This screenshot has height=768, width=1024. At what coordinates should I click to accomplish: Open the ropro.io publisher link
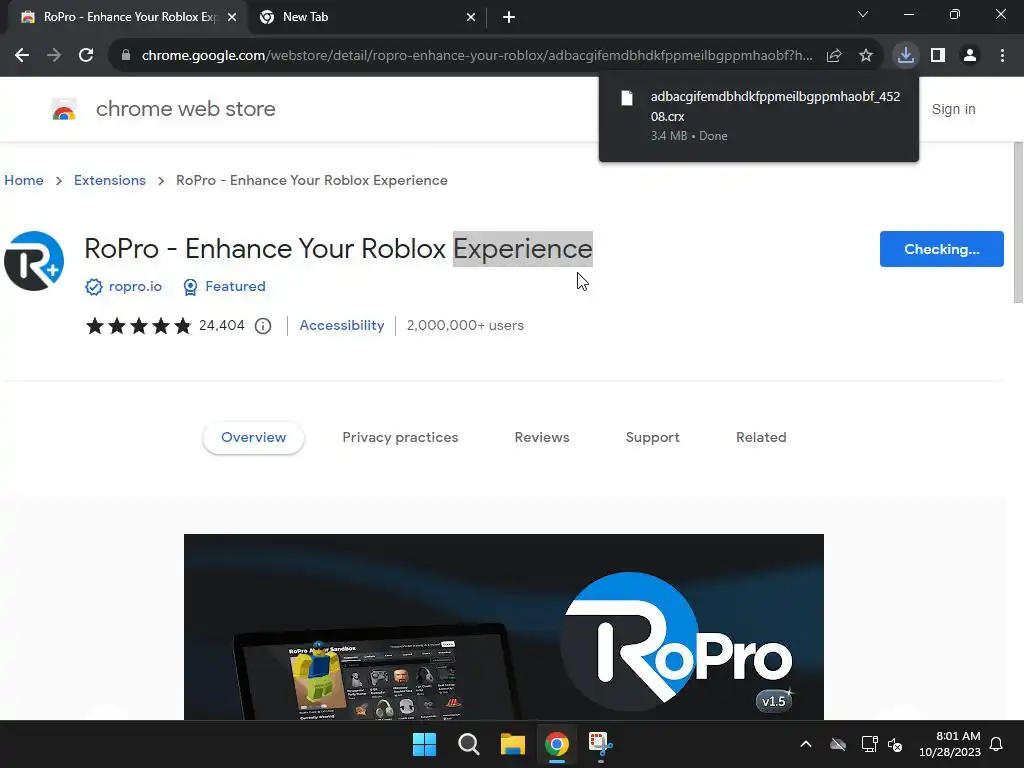[x=135, y=286]
